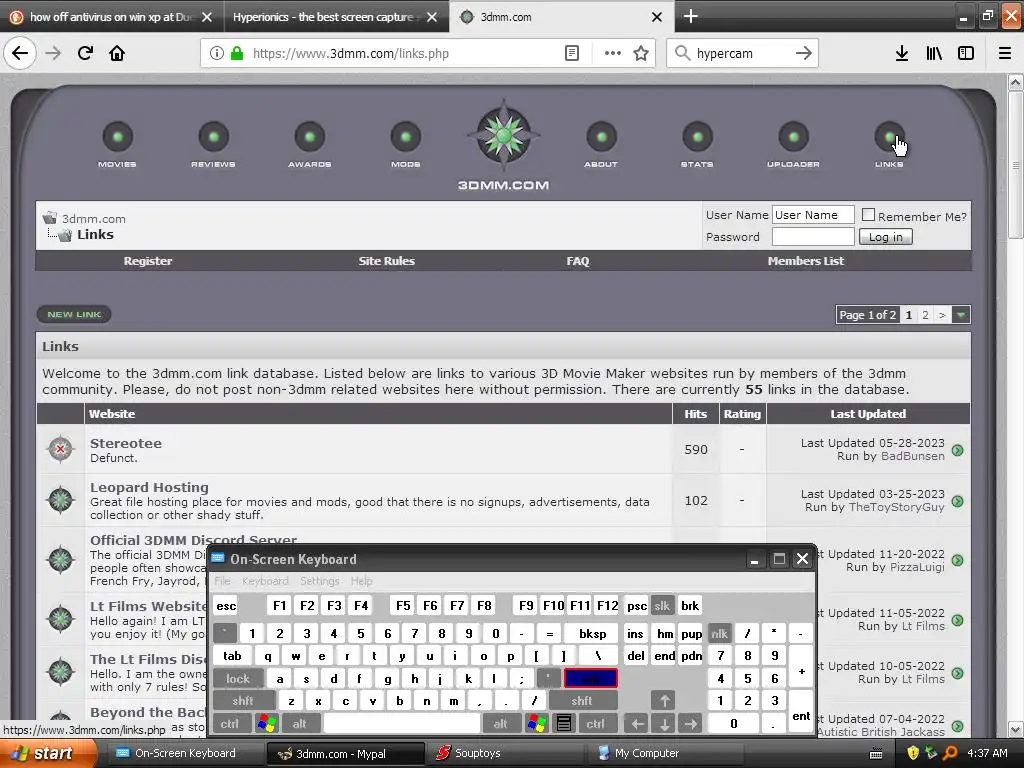
Task: Open the browser library icon
Action: (x=934, y=54)
